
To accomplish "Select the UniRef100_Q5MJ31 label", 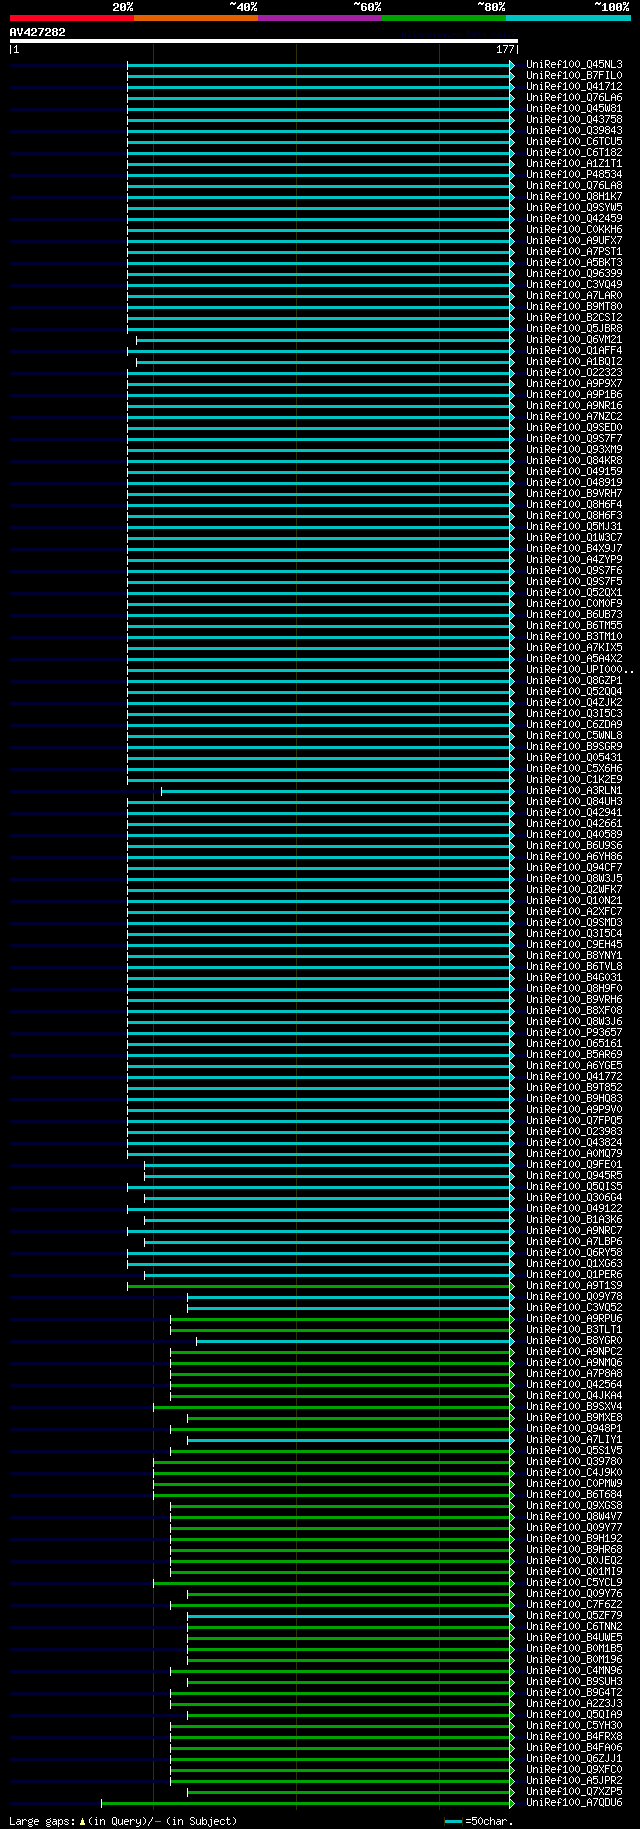I will [574, 527].
